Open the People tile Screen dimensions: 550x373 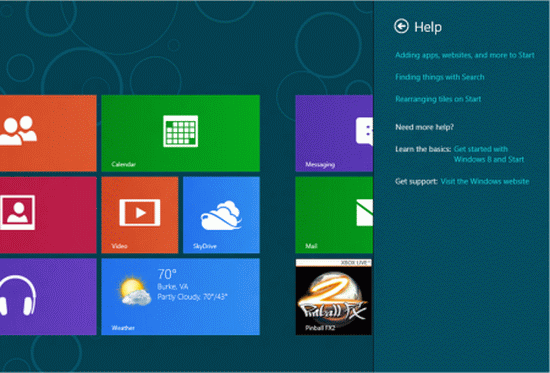click(48, 133)
